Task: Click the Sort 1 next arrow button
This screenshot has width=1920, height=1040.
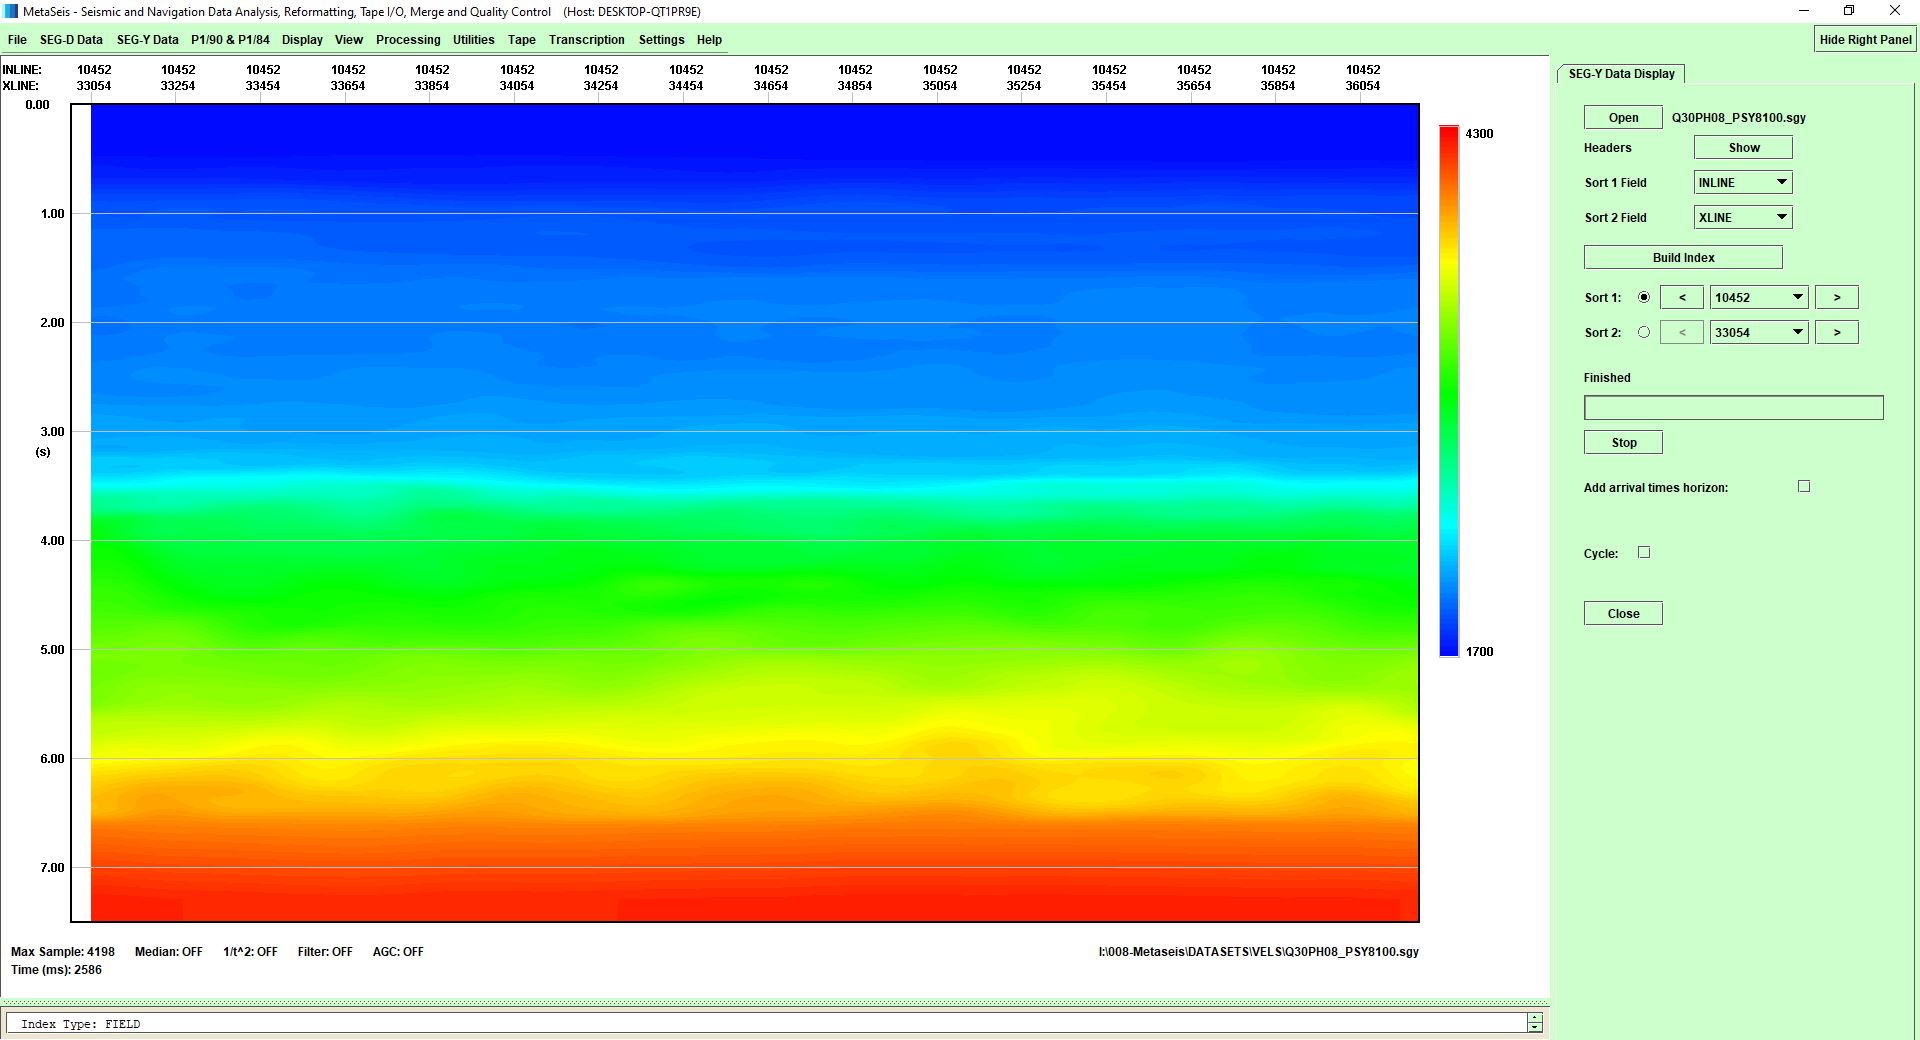Action: coord(1836,298)
